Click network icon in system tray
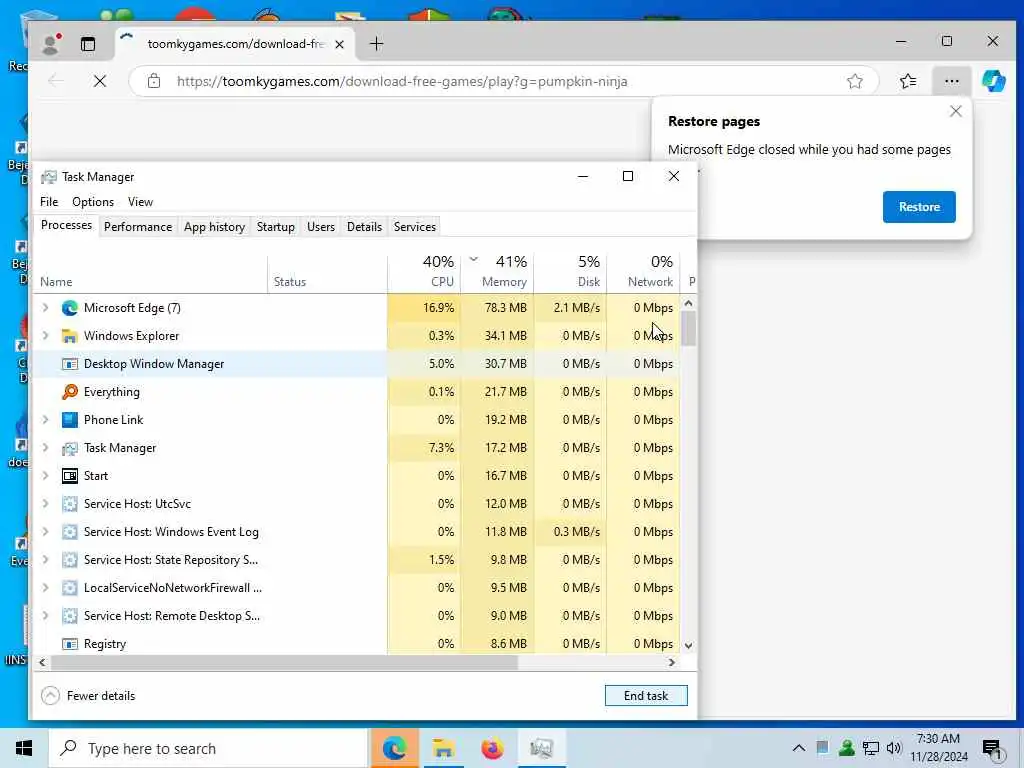This screenshot has height=768, width=1024. point(870,748)
